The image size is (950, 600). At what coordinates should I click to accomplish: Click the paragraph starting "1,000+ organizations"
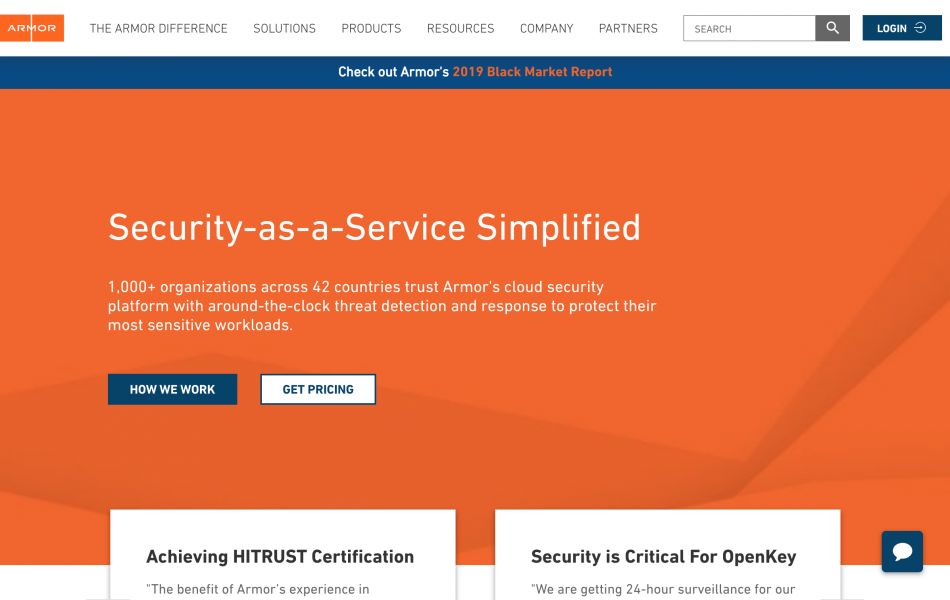382,306
